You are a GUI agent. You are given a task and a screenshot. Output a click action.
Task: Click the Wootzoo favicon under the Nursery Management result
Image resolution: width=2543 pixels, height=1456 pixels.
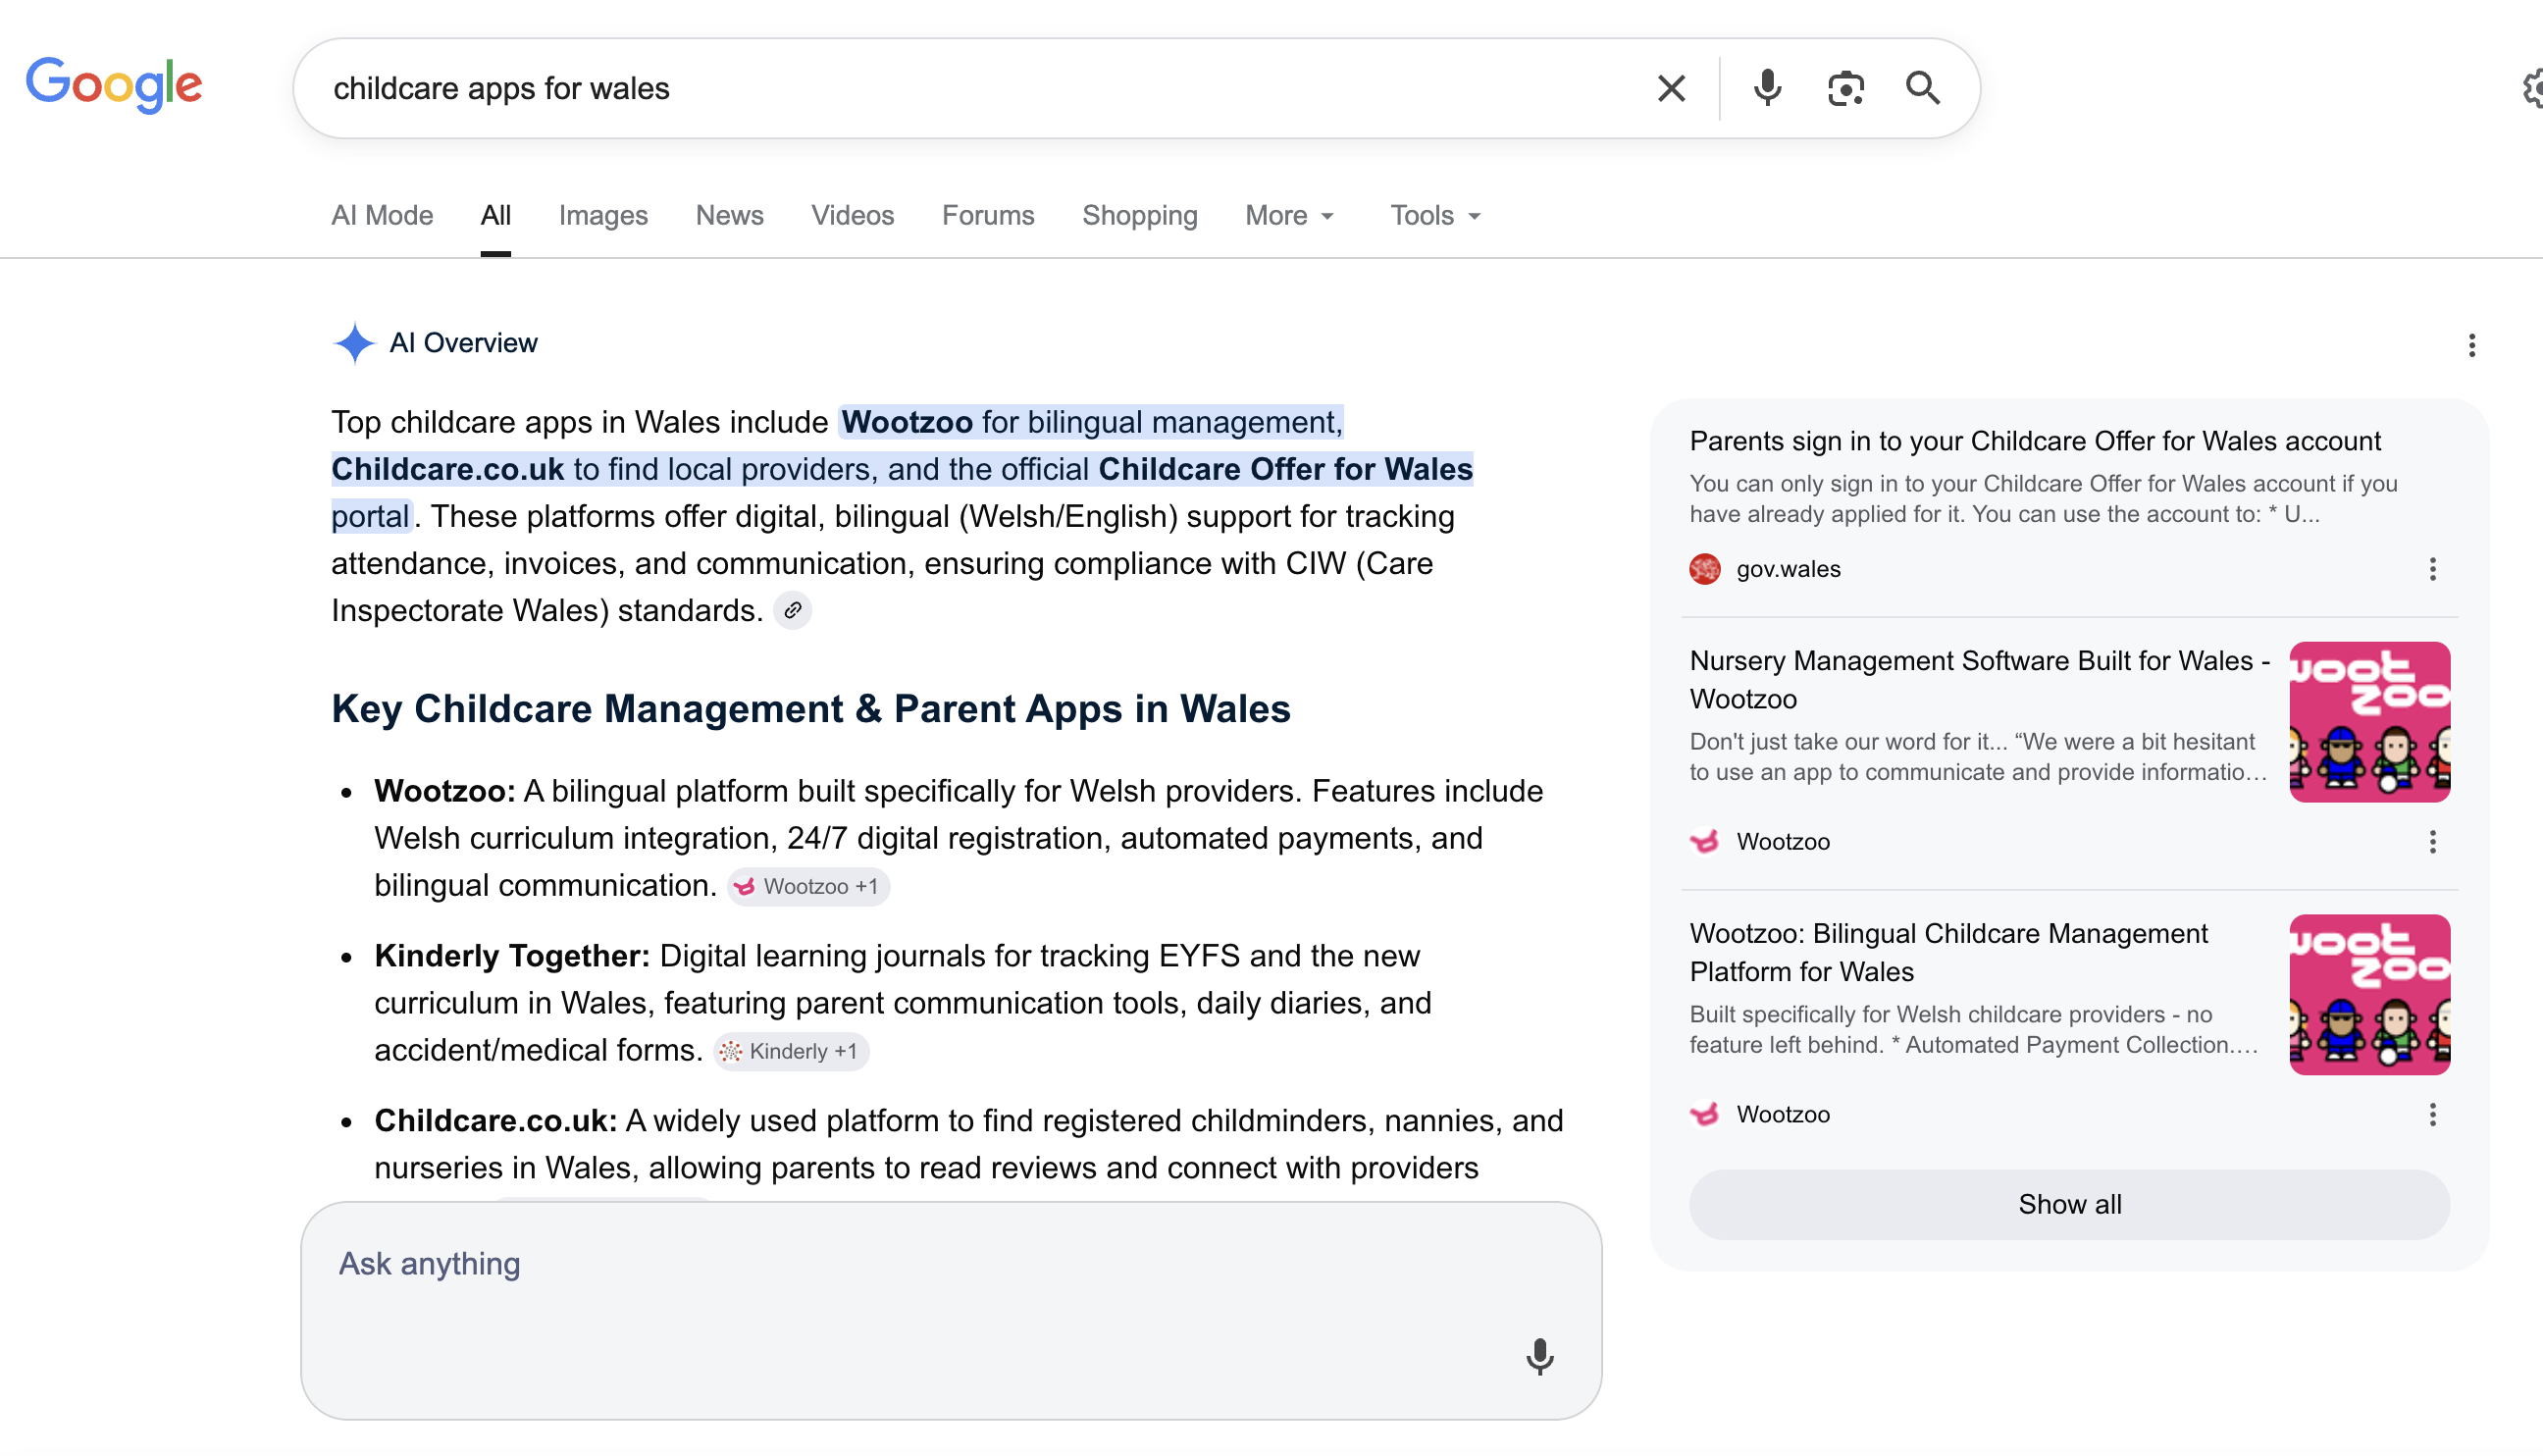1705,842
